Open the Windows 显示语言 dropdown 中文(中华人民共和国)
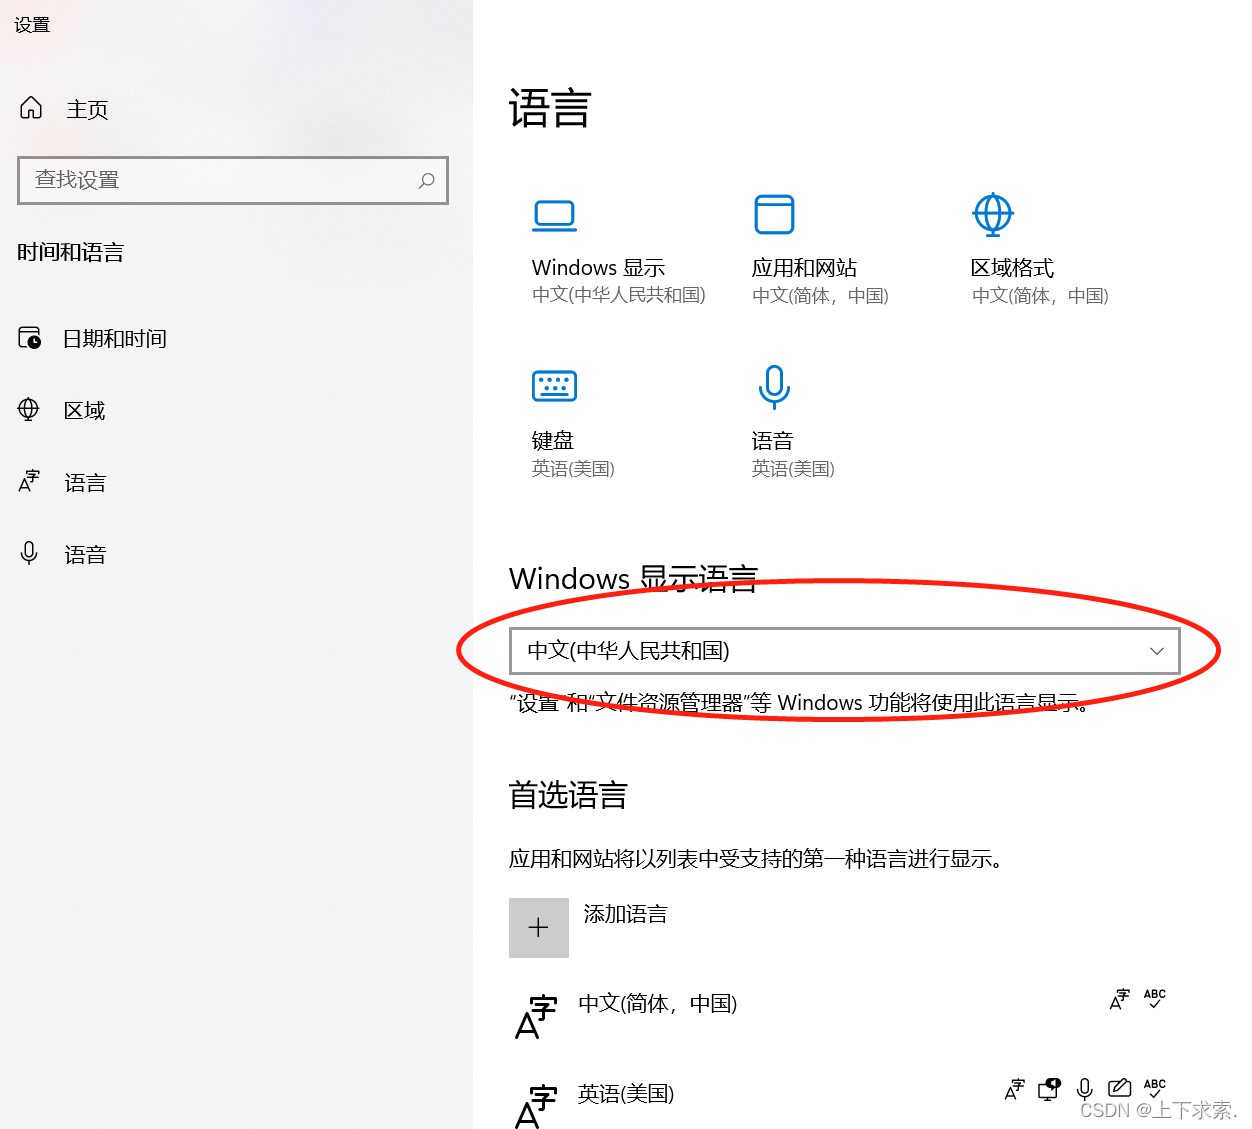This screenshot has height=1129, width=1252. pos(844,651)
